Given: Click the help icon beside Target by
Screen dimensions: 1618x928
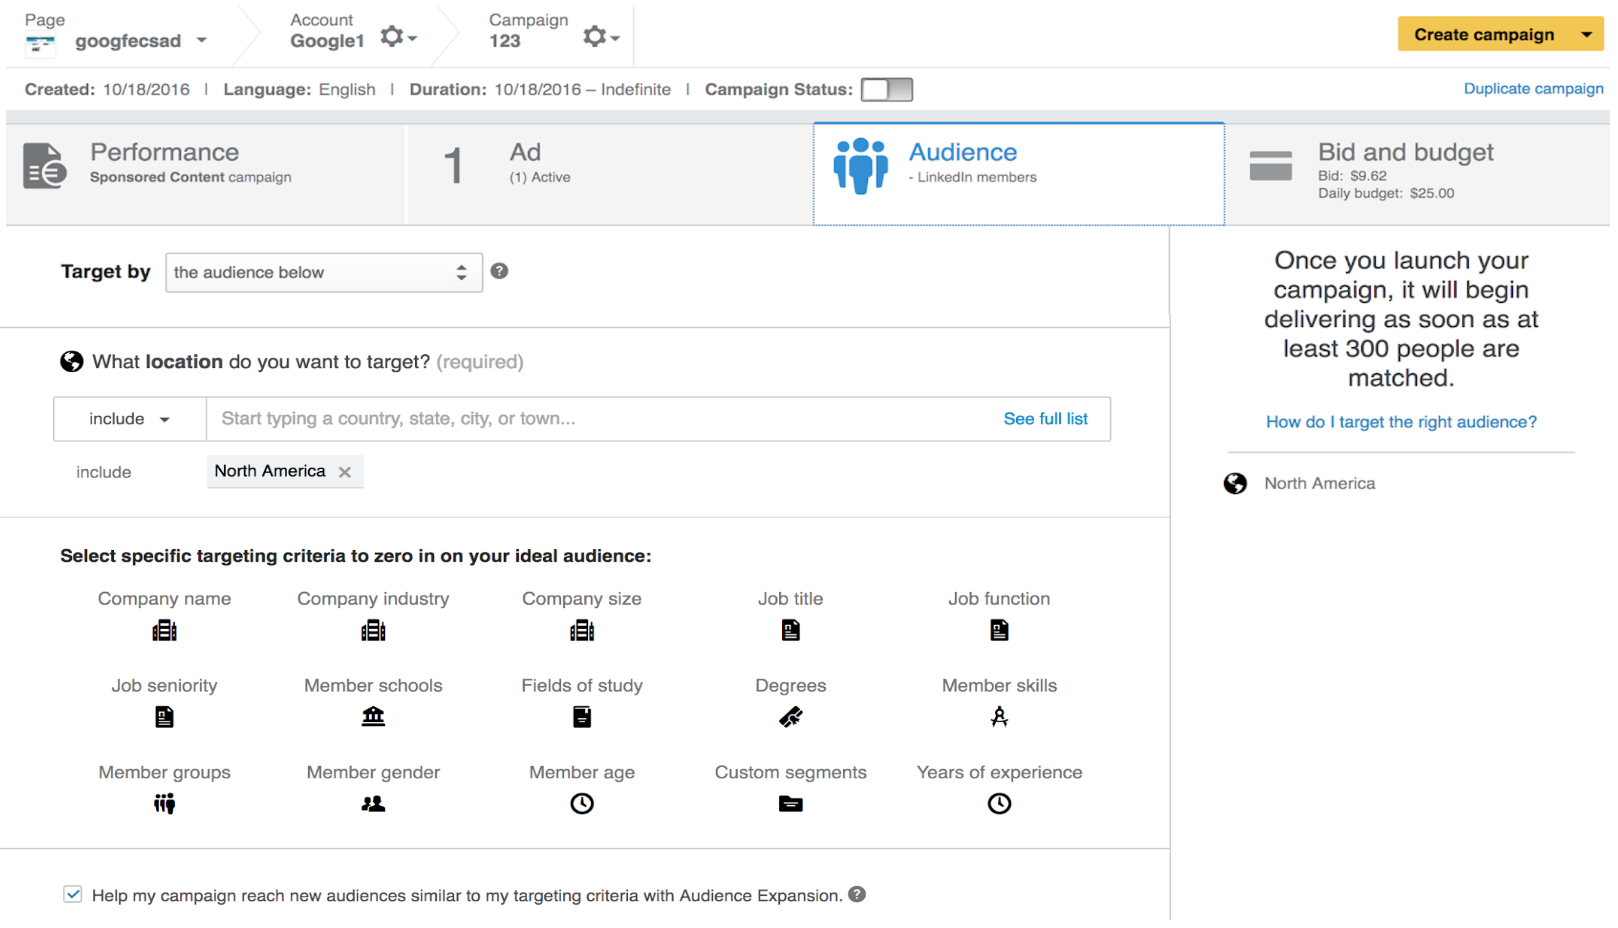Looking at the screenshot, I should coord(499,271).
